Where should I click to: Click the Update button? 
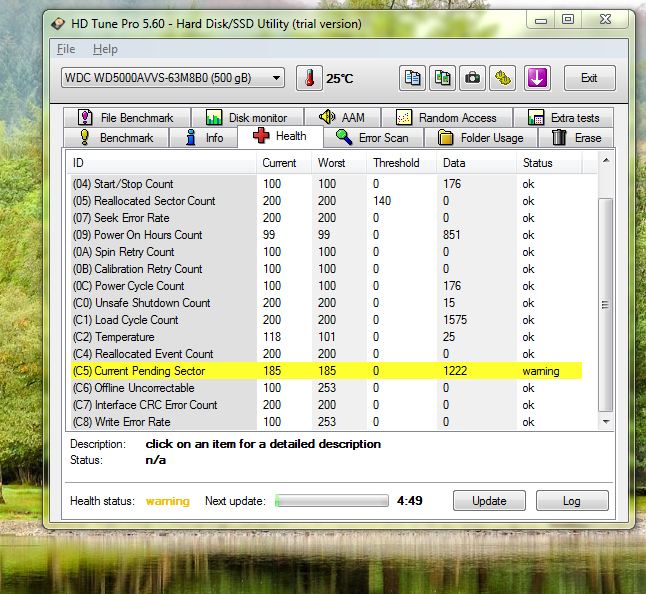pyautogui.click(x=489, y=500)
